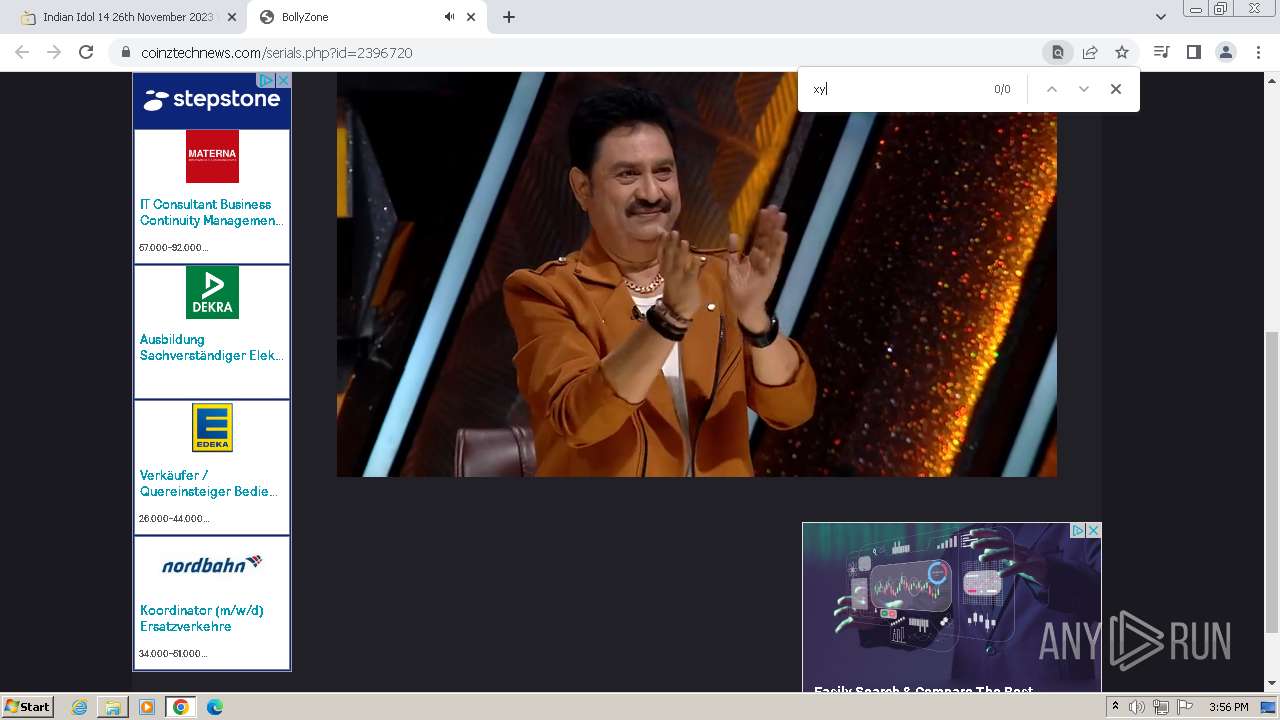Open AdChoices info on stepstone ad
The width and height of the screenshot is (1280, 720).
tap(266, 80)
